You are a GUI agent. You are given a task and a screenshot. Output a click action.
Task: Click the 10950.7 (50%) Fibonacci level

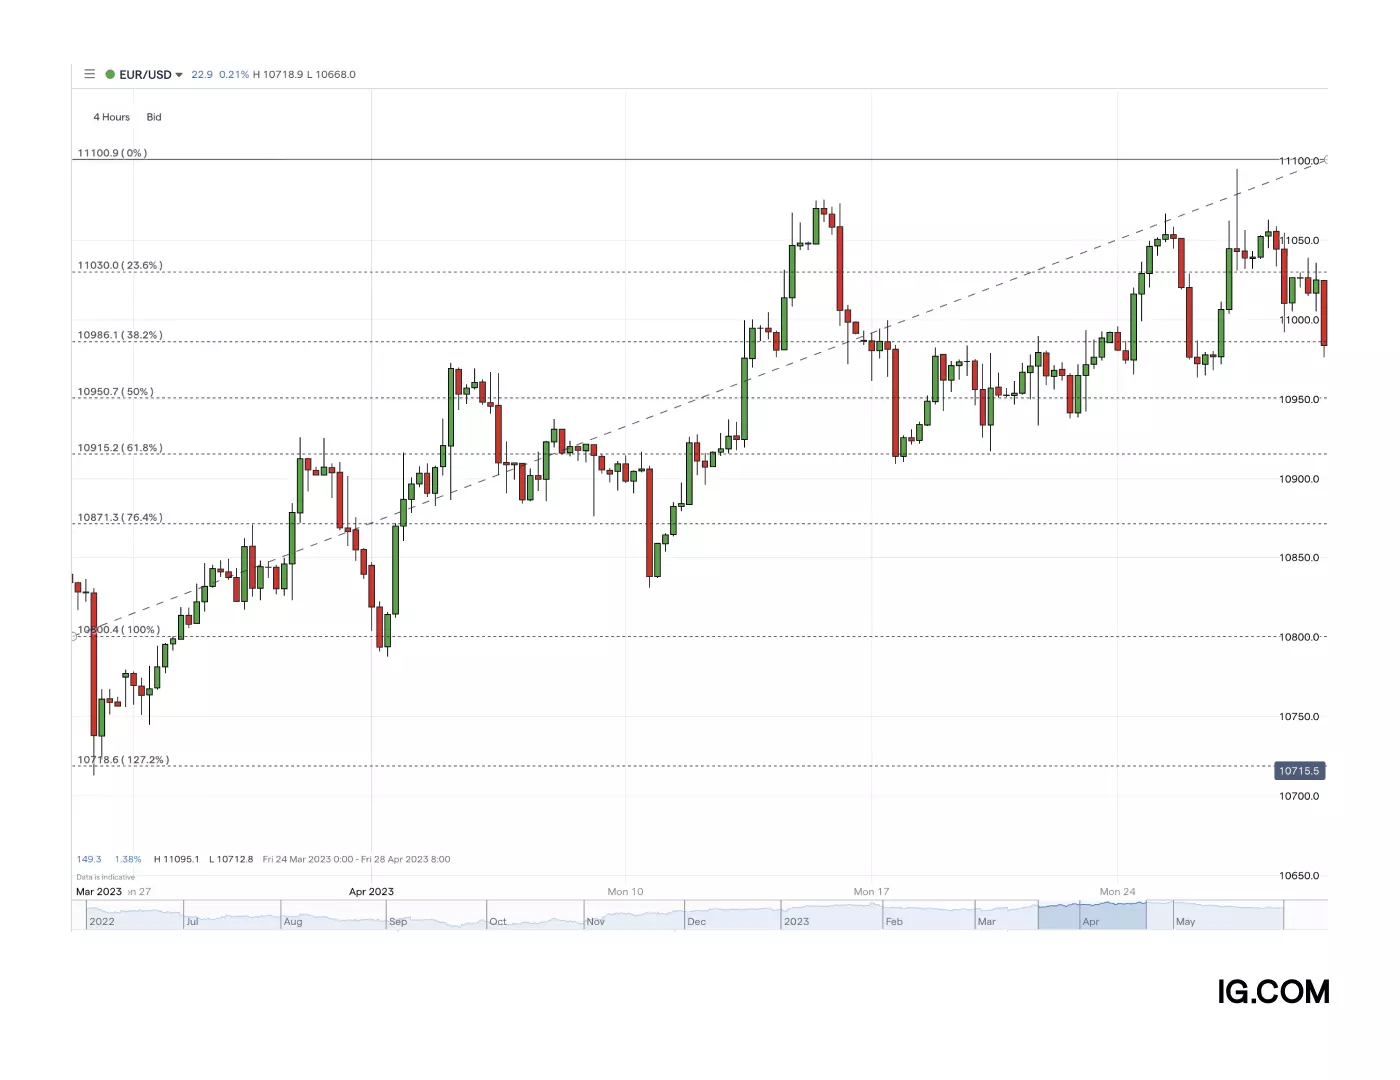pyautogui.click(x=116, y=392)
